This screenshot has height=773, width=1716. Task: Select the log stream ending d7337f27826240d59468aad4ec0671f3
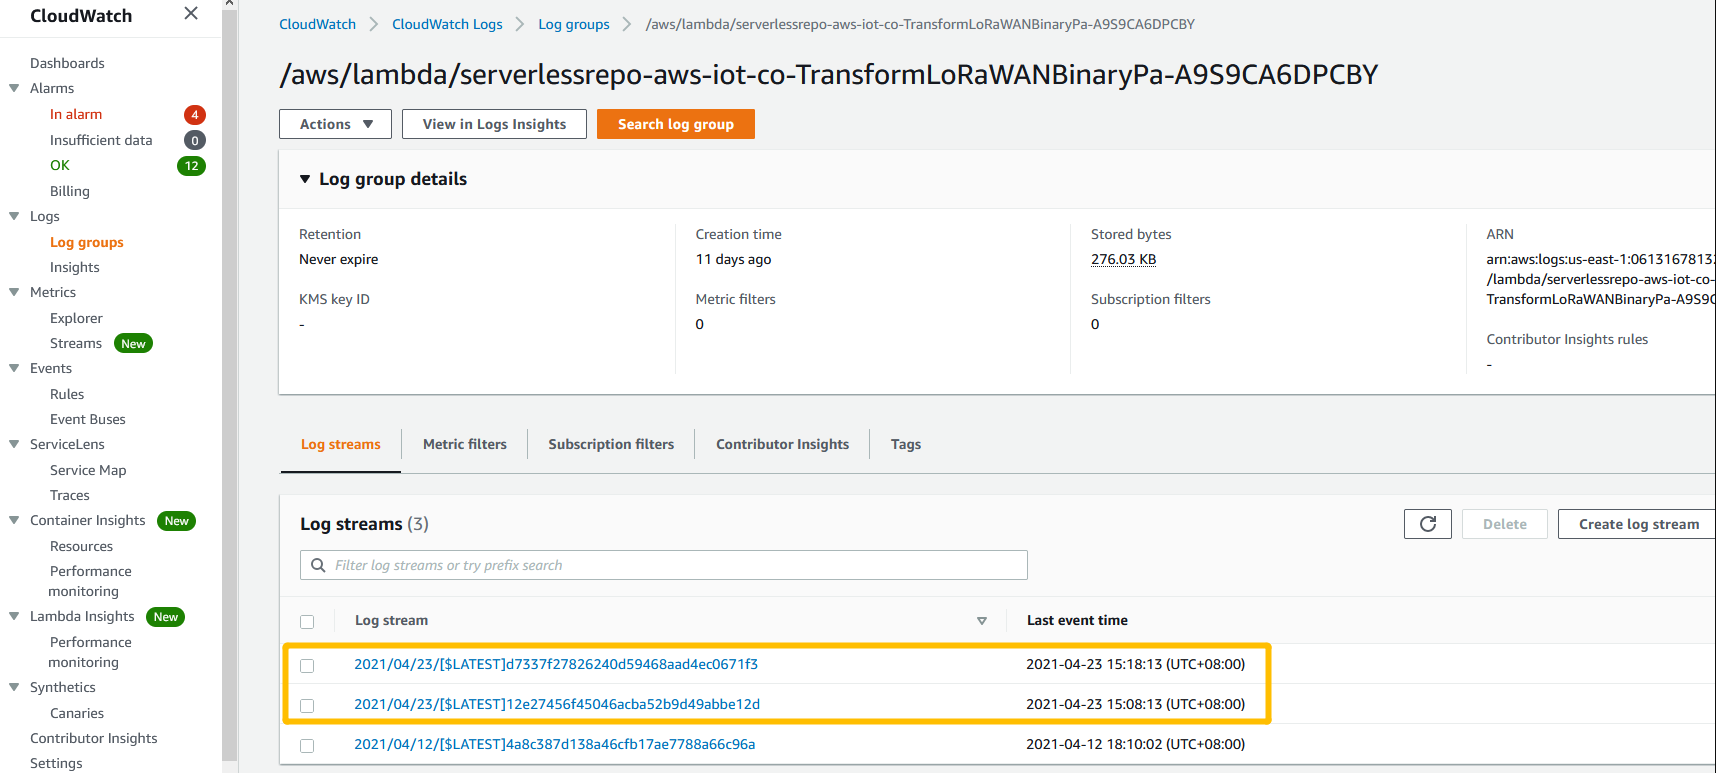tap(307, 666)
